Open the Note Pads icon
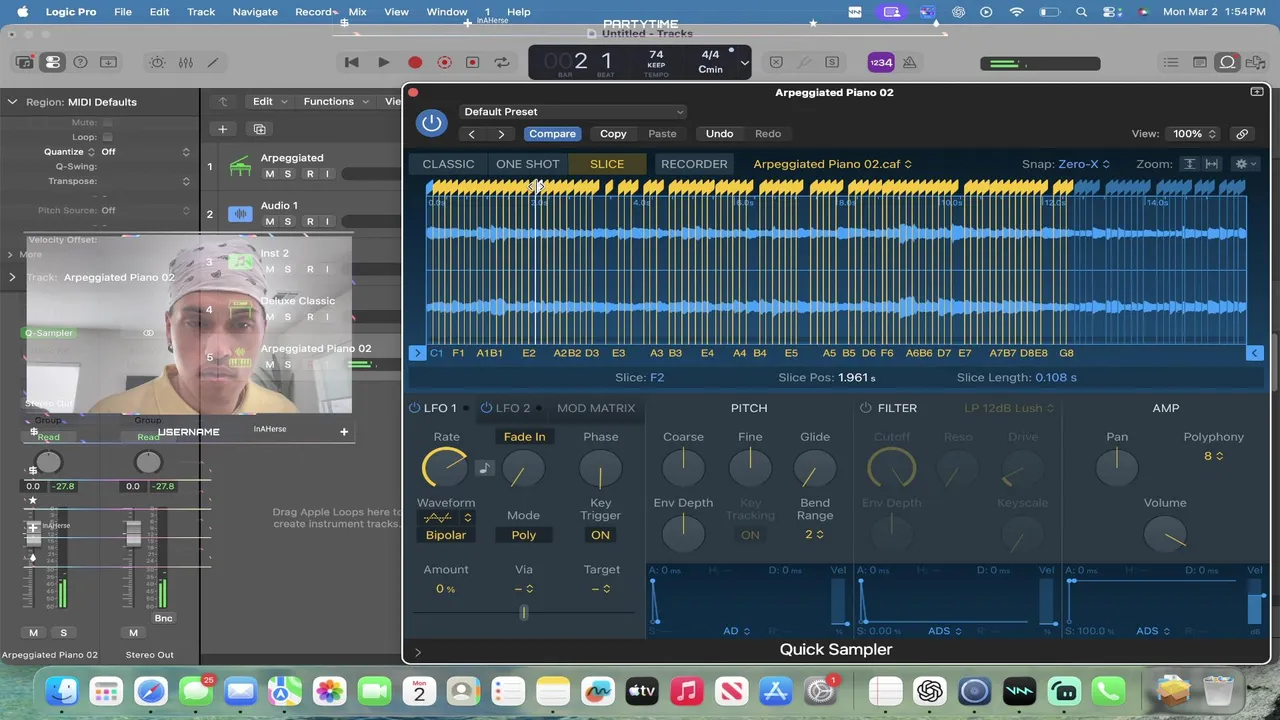 (x=1199, y=62)
